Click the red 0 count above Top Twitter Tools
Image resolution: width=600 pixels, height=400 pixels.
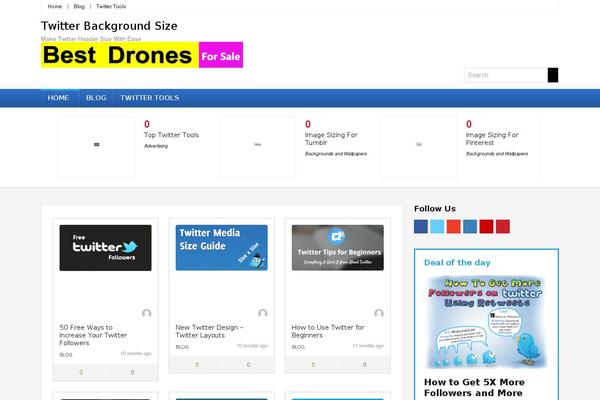tap(147, 124)
